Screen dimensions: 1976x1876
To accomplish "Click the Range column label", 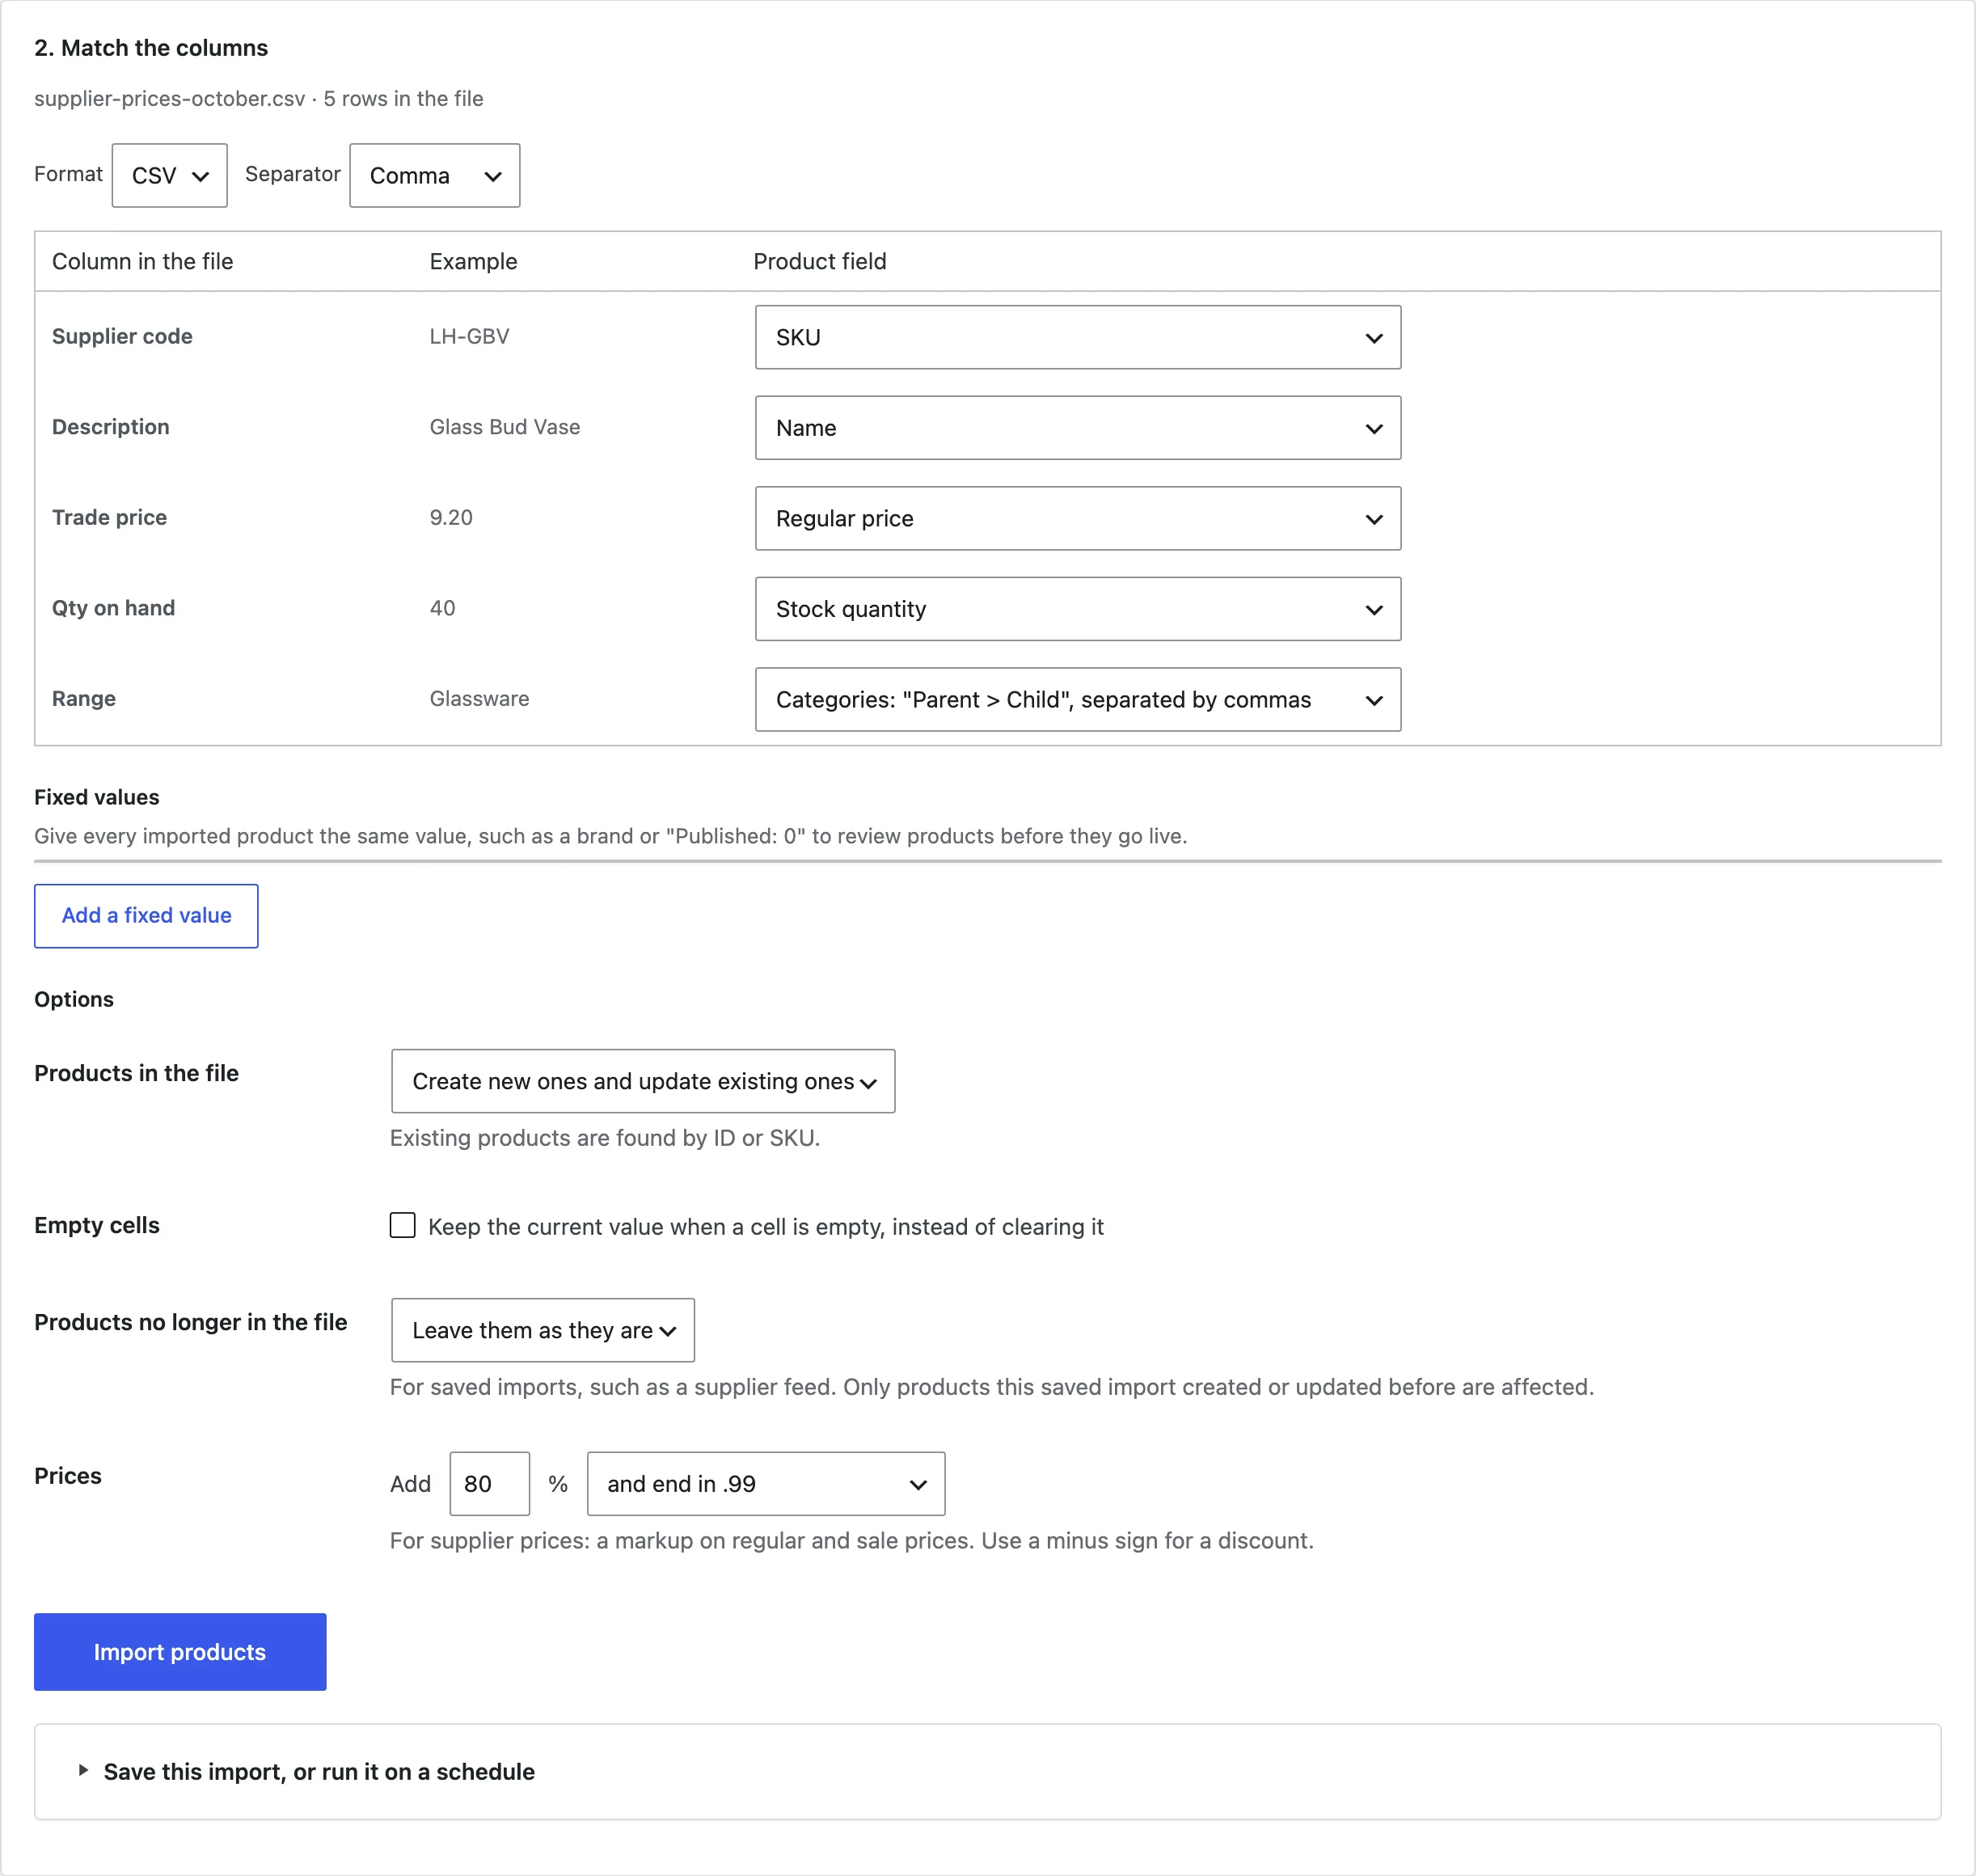I will (x=84, y=698).
